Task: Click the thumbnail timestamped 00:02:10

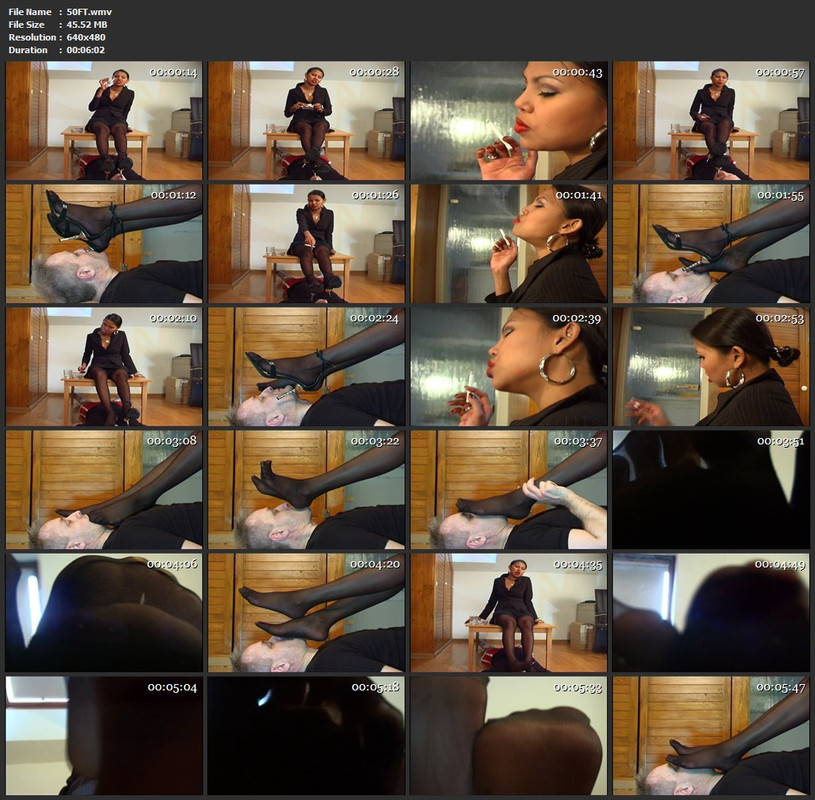Action: [x=104, y=367]
